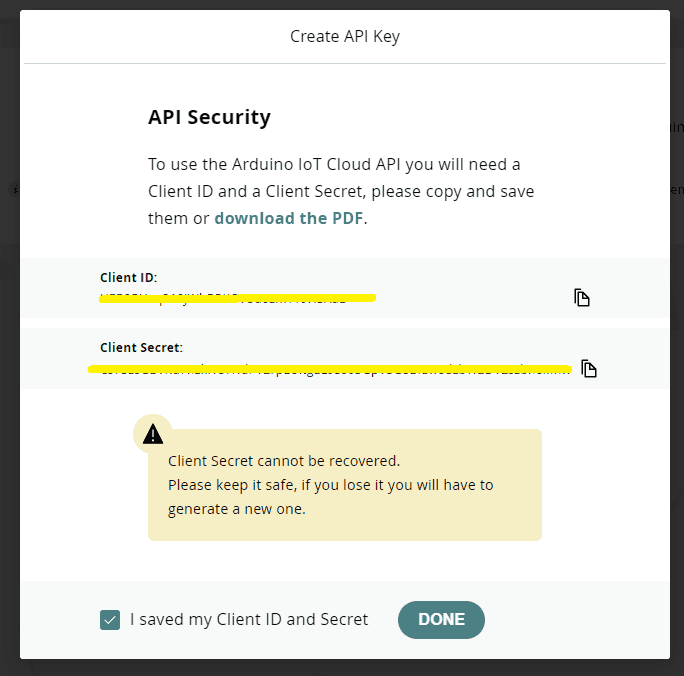Click the highlighted Client ID value

(x=237, y=297)
